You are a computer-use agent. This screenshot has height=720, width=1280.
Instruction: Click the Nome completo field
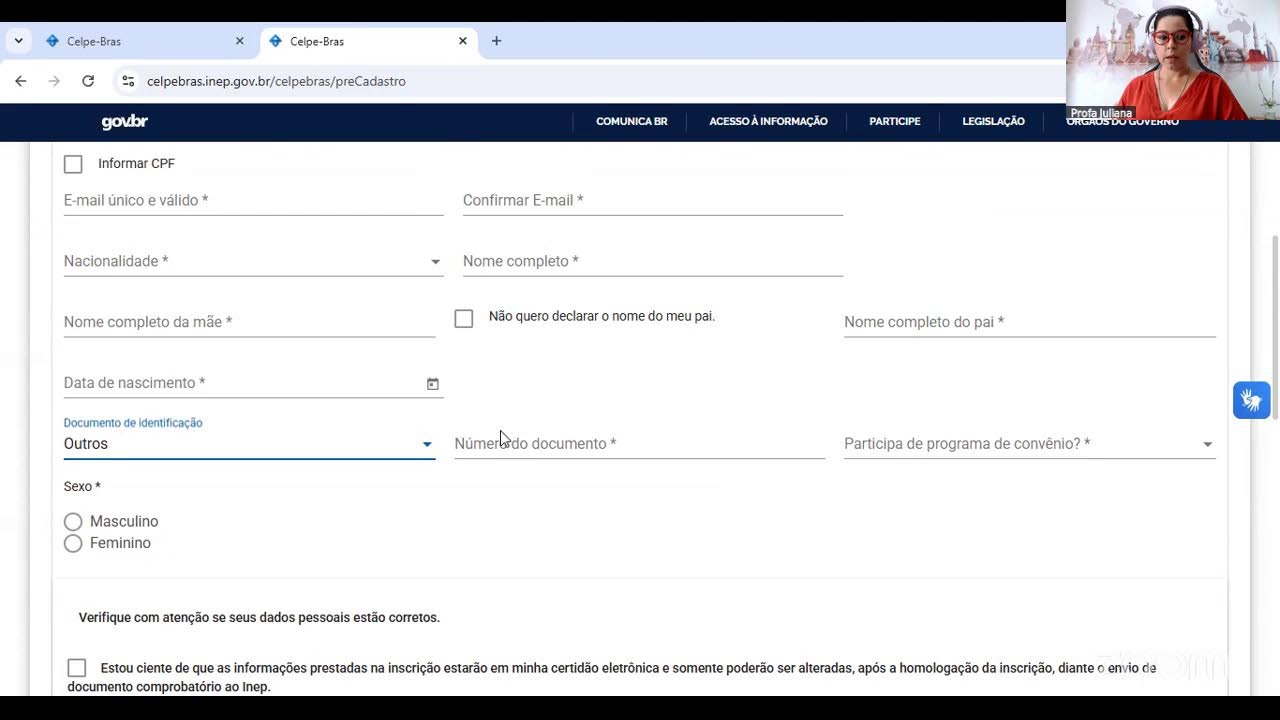pyautogui.click(x=652, y=261)
